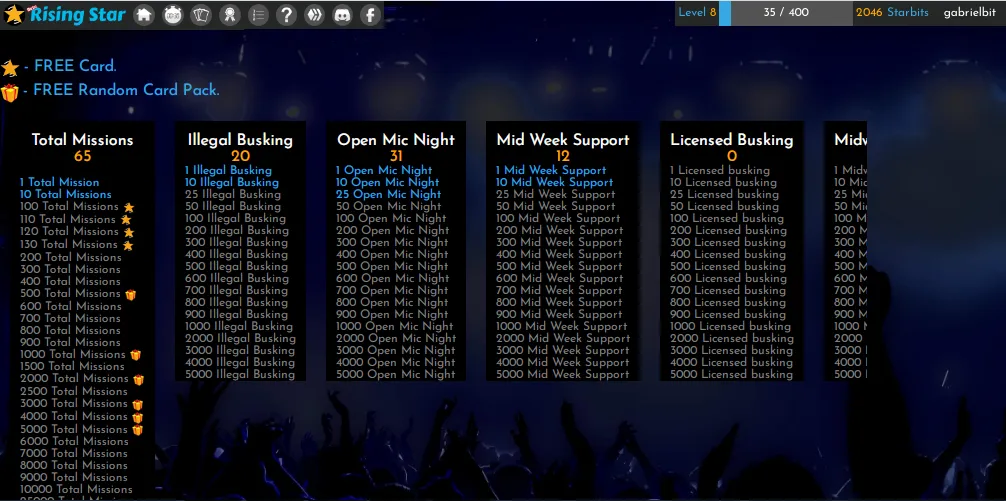This screenshot has height=501, width=1006.
Task: Go to the Home page icon
Action: pos(144,15)
